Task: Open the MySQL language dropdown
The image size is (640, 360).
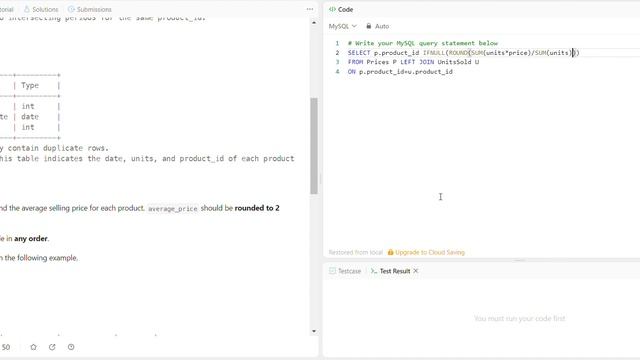Action: 342,26
